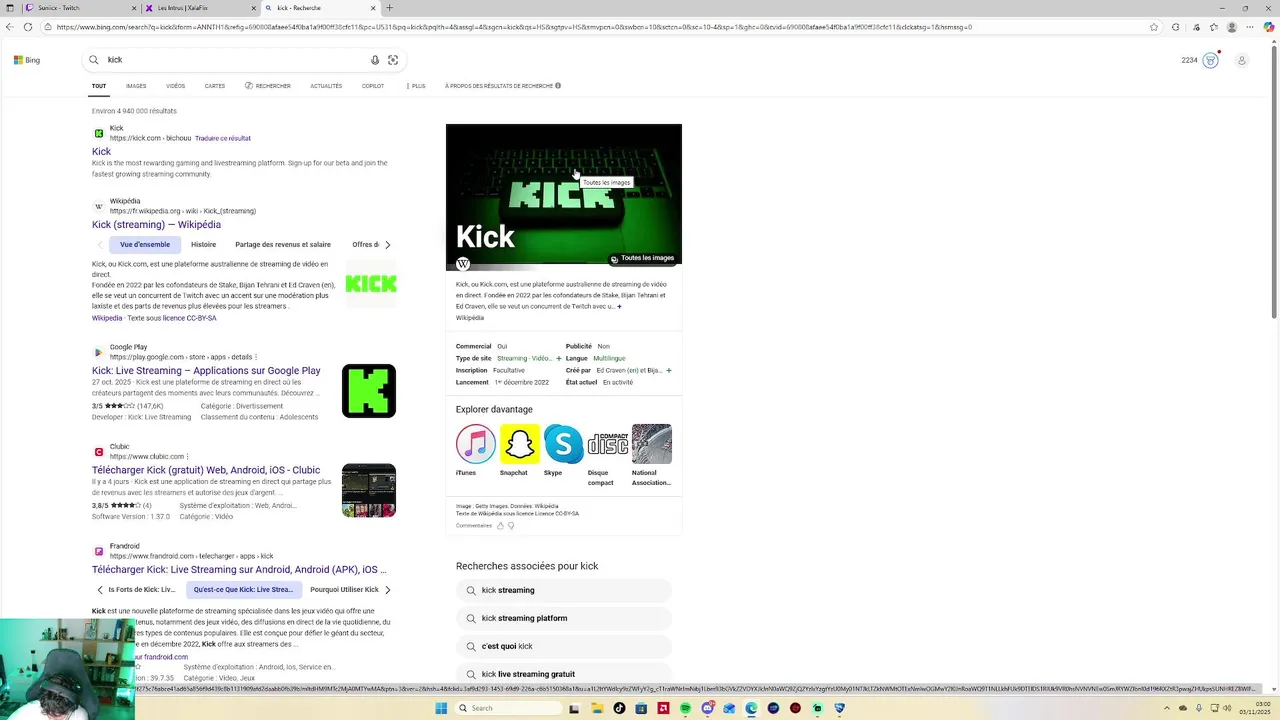Expand Wikipedia description plus sign
The image size is (1280, 720).
tap(619, 306)
